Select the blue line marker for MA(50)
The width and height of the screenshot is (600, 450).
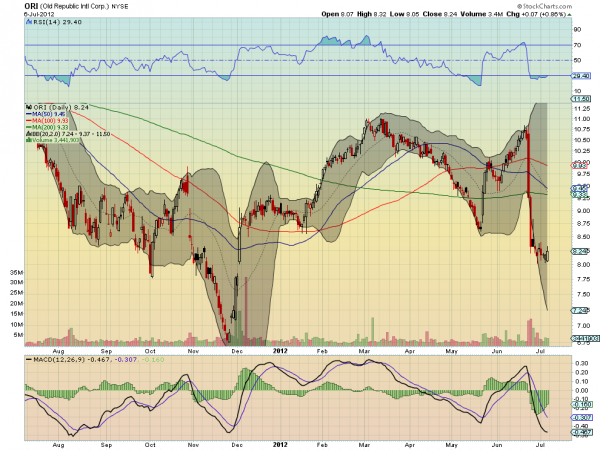pyautogui.click(x=29, y=114)
